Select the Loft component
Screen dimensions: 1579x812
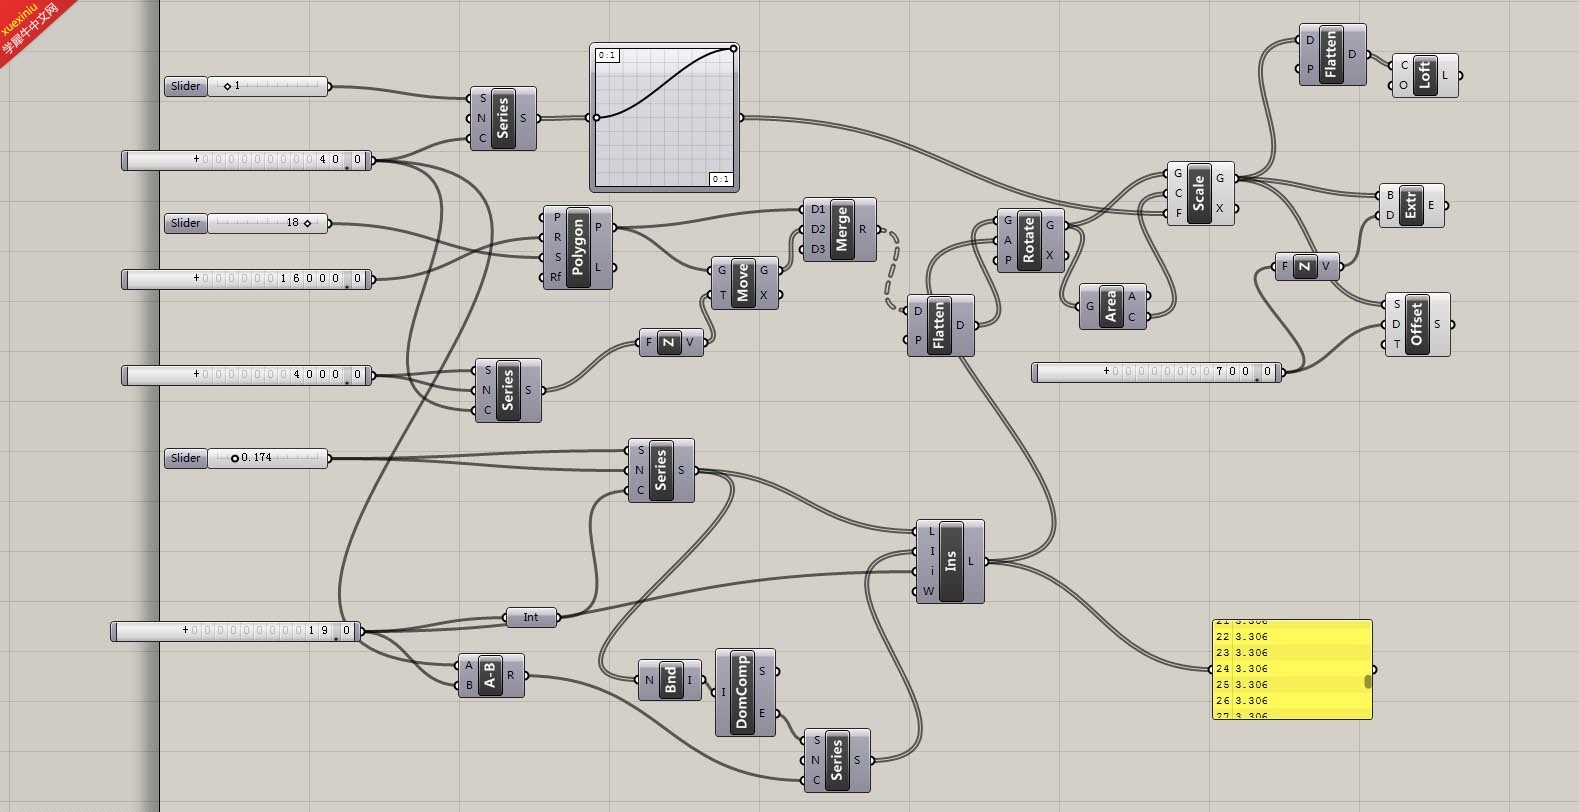point(1425,75)
